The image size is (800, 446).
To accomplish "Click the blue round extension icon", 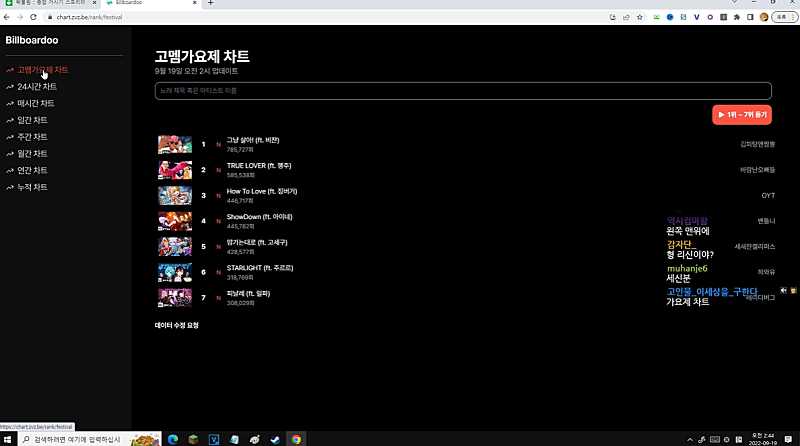I will pyautogui.click(x=670, y=17).
